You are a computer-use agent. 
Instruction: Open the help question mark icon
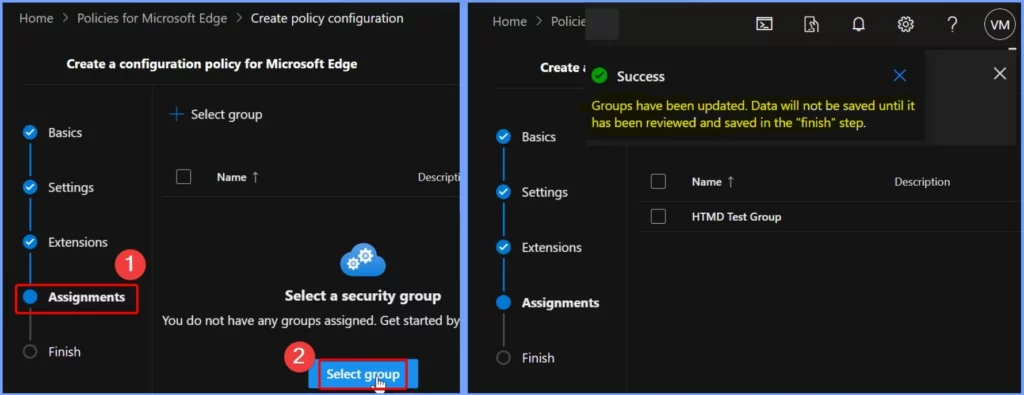[952, 24]
